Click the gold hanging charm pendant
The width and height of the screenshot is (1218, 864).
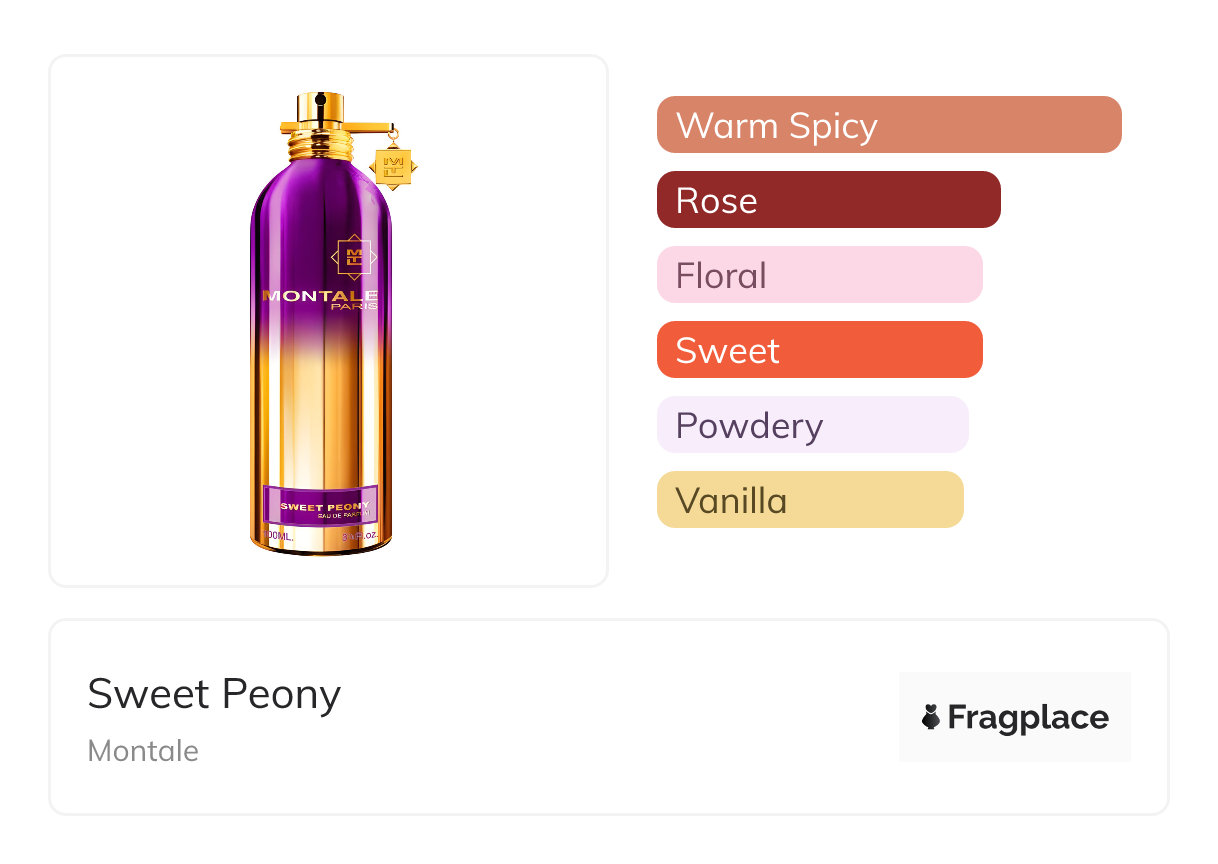click(392, 165)
